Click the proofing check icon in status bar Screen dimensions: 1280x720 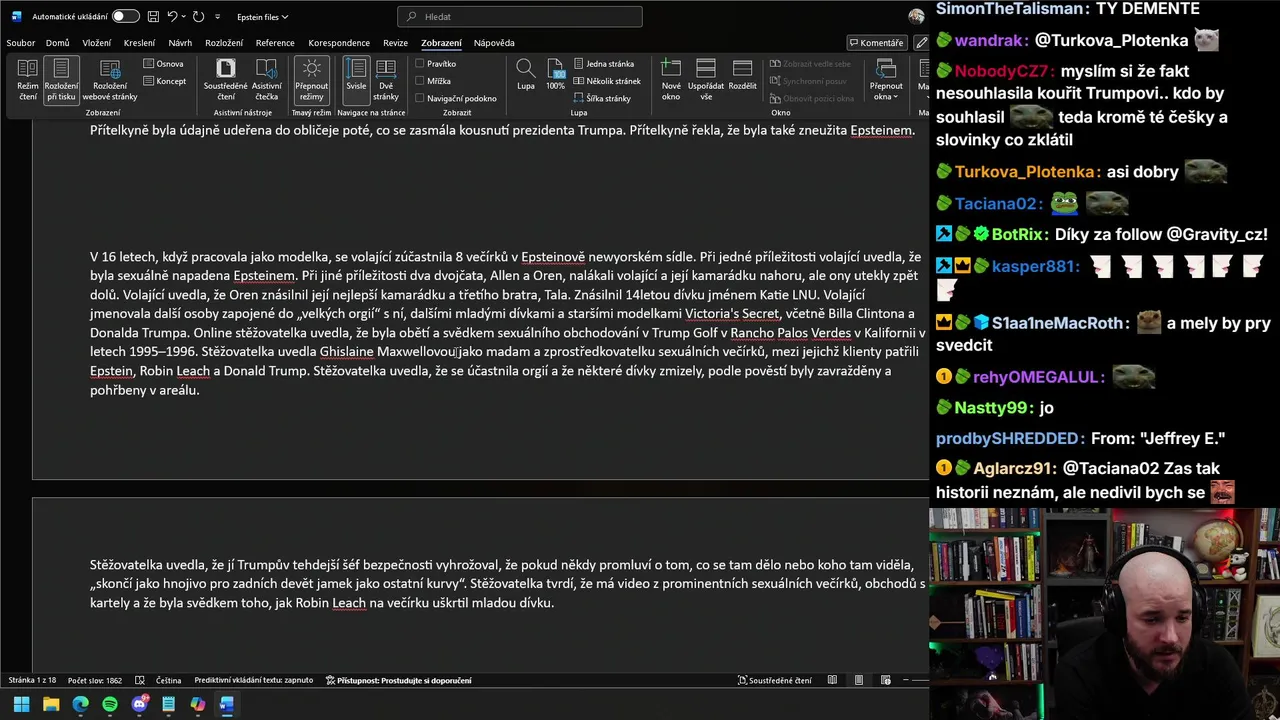pyautogui.click(x=139, y=681)
